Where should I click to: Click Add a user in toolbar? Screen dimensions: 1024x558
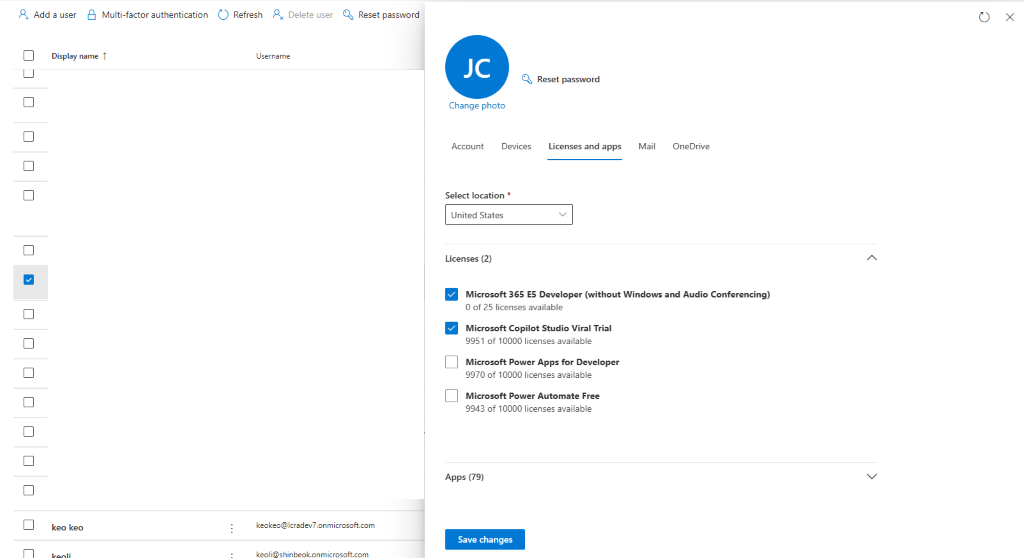(55, 14)
